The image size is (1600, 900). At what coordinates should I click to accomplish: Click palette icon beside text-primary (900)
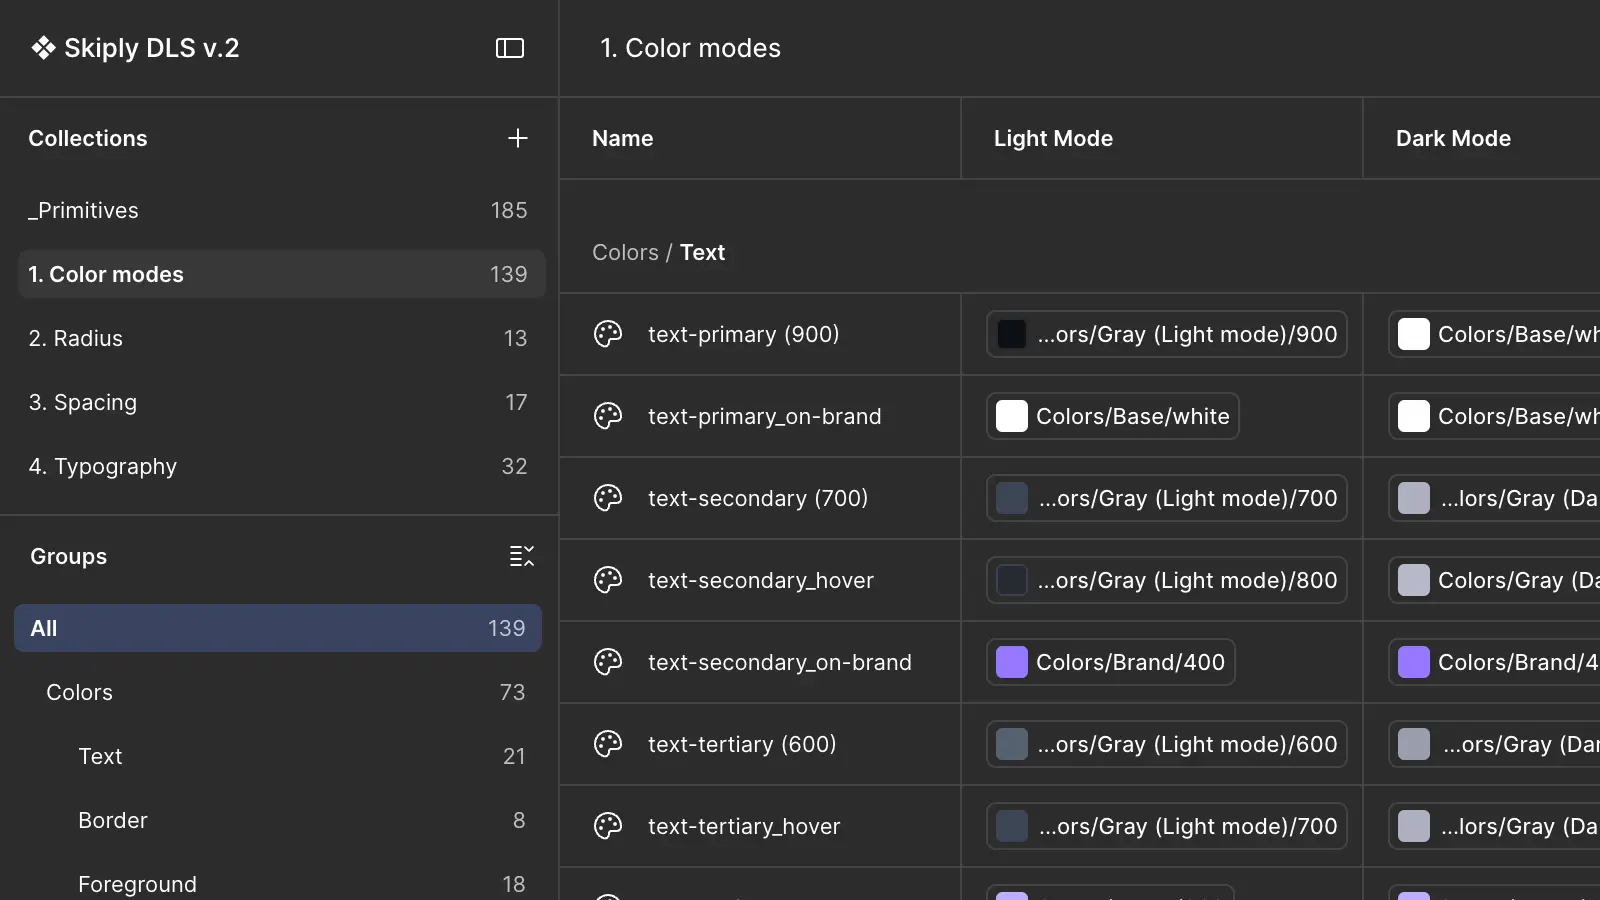click(x=608, y=334)
